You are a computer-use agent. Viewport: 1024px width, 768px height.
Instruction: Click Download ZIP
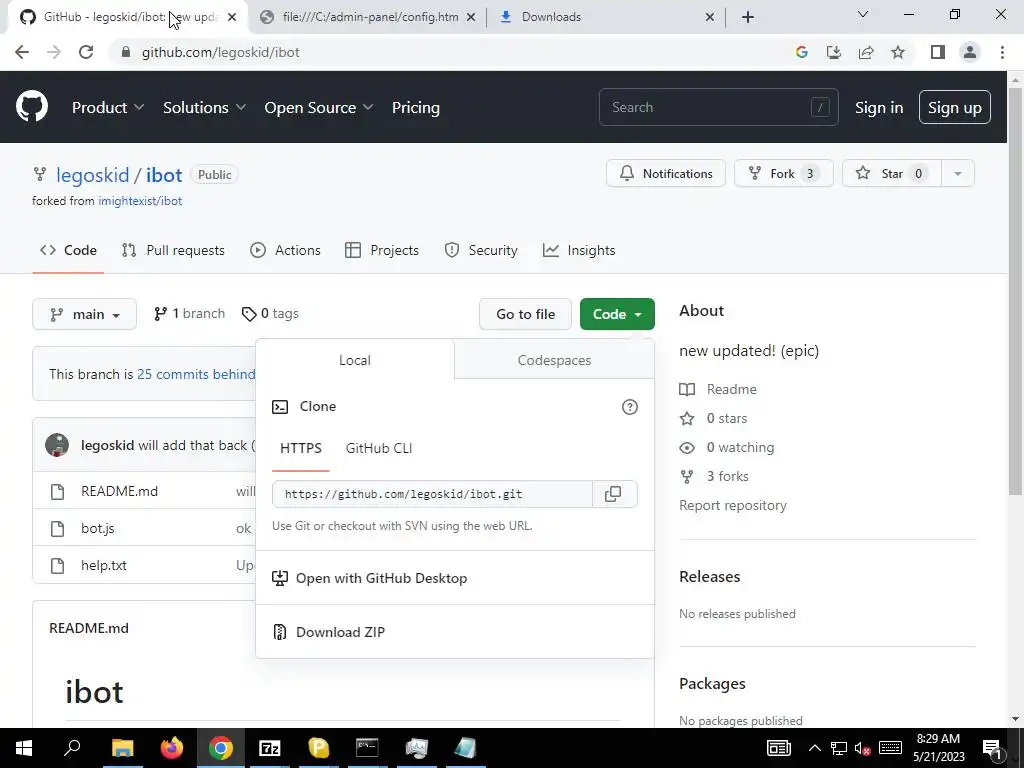455,632
